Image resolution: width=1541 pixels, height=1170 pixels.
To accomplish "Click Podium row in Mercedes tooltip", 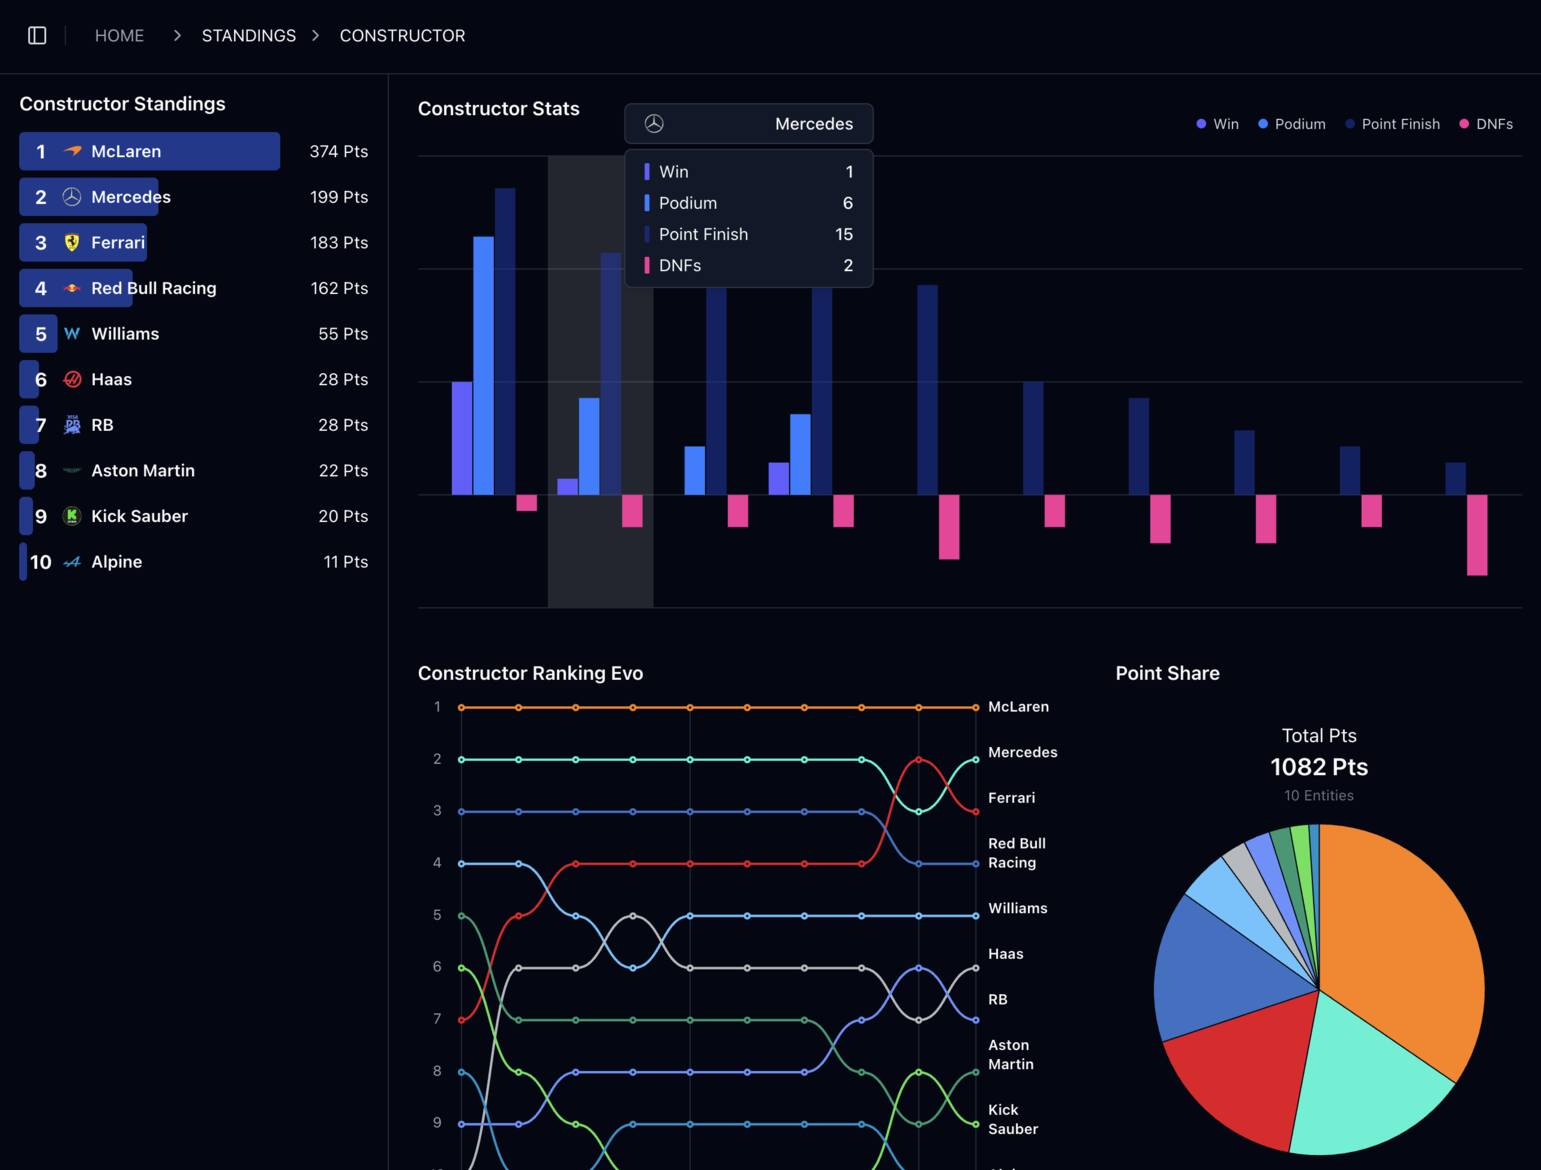I will coord(749,203).
